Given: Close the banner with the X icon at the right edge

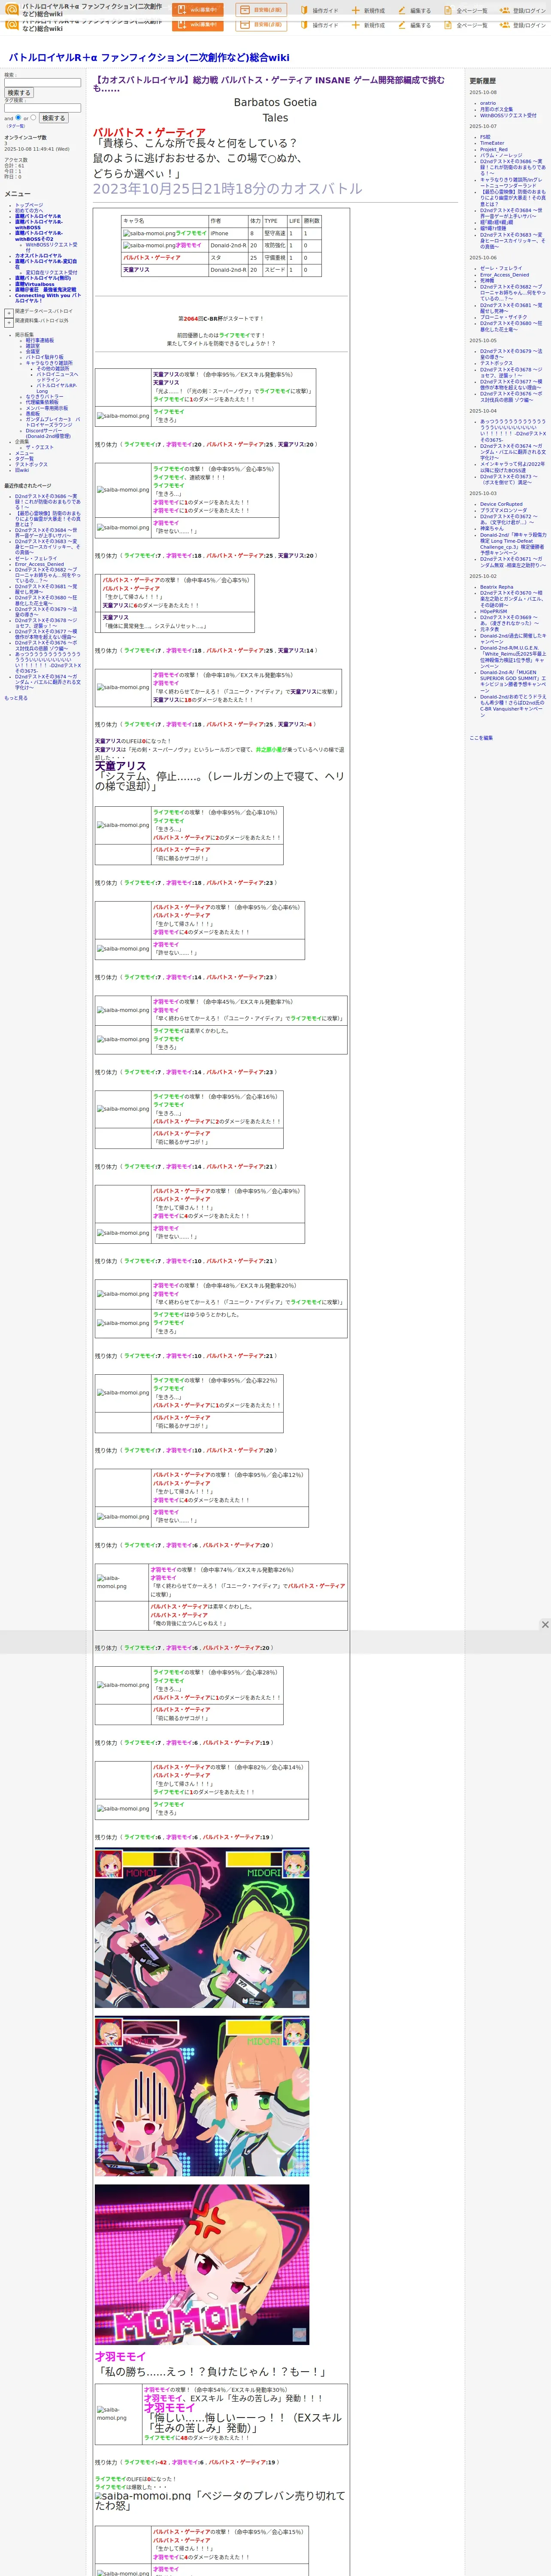Looking at the screenshot, I should 545,1624.
